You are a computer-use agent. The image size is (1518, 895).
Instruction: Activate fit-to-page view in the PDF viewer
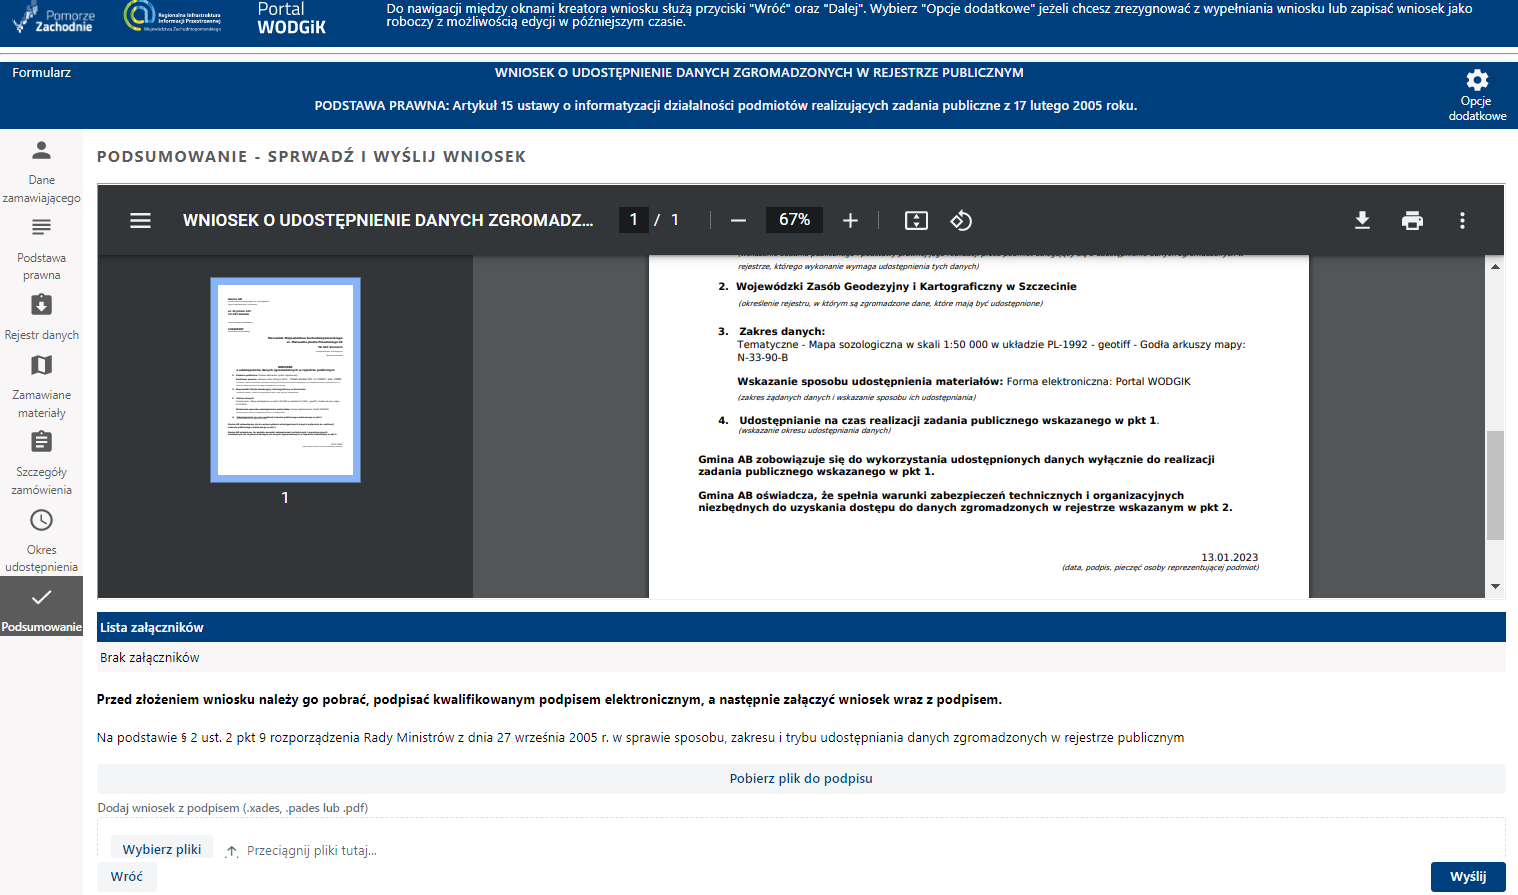(916, 220)
